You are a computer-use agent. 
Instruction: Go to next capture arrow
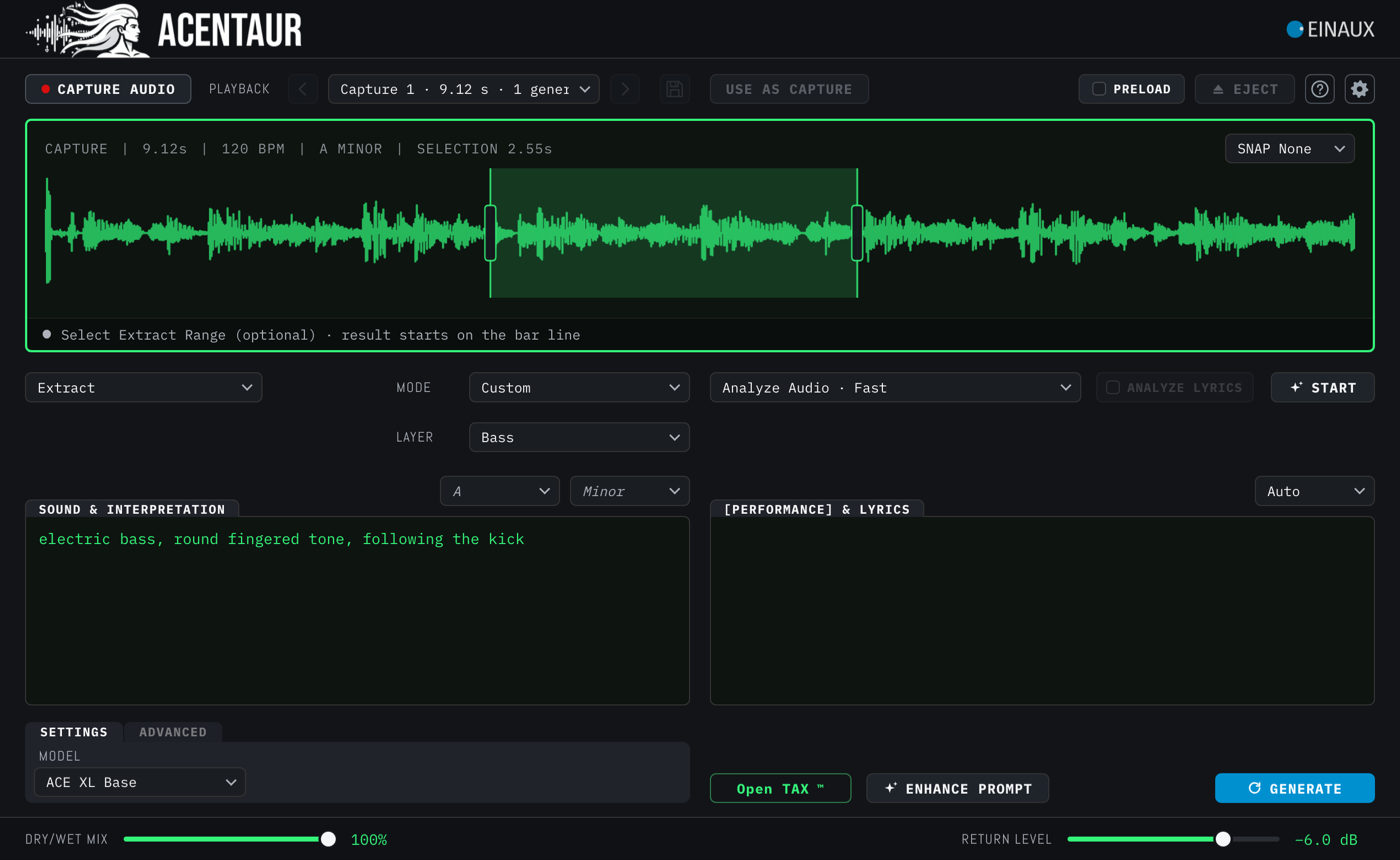[x=625, y=89]
